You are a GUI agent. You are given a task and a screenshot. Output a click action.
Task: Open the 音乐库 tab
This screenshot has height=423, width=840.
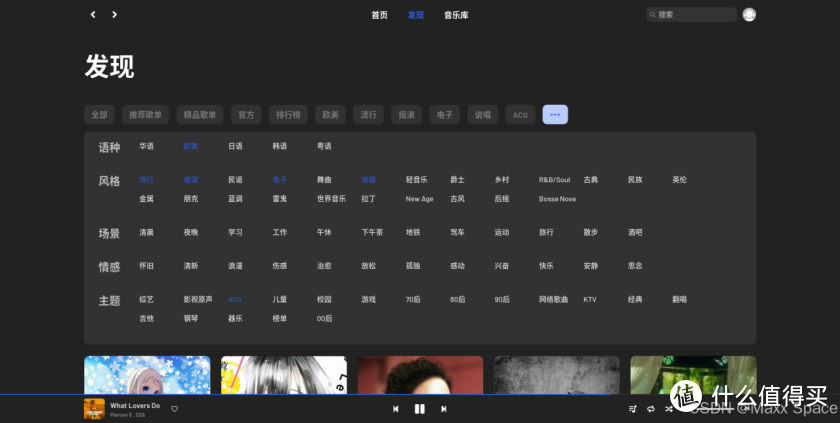[456, 15]
